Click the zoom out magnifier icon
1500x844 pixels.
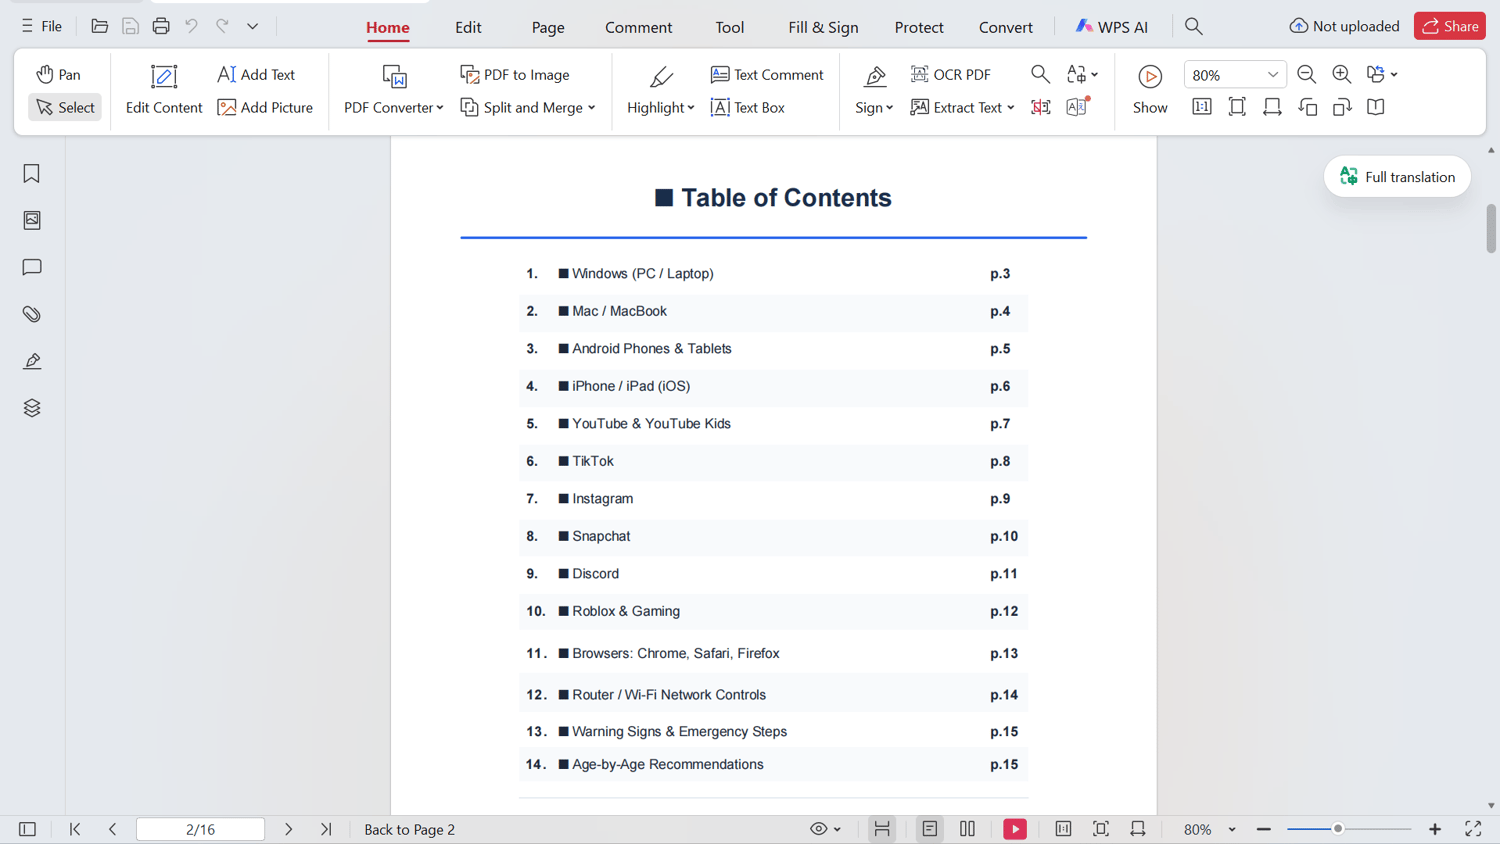[x=1306, y=74]
